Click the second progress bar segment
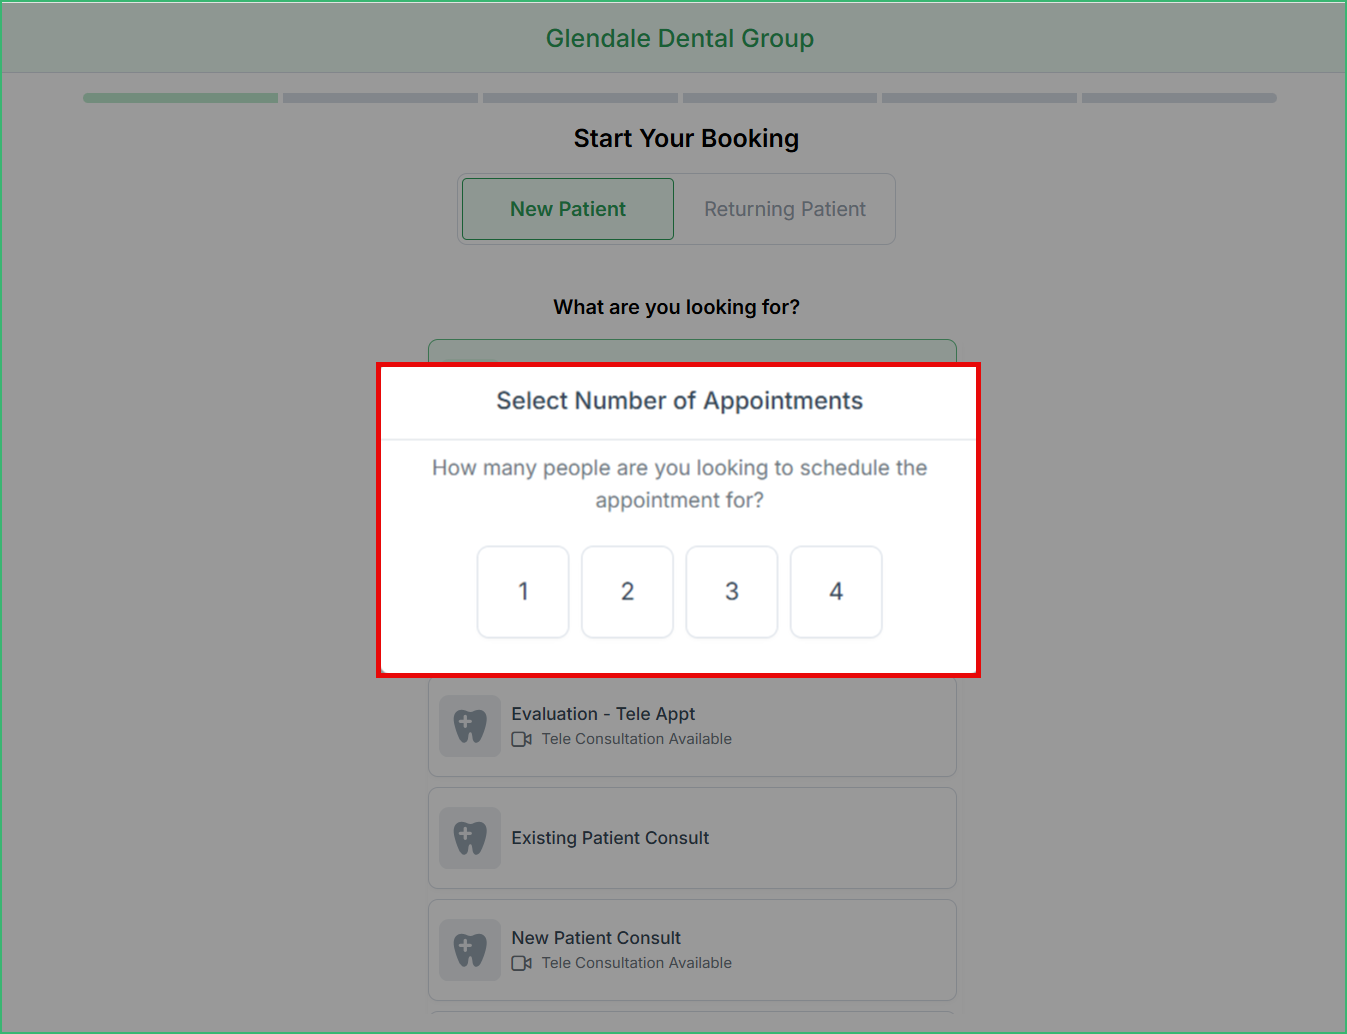Screen dimensions: 1347x1034 [379, 97]
